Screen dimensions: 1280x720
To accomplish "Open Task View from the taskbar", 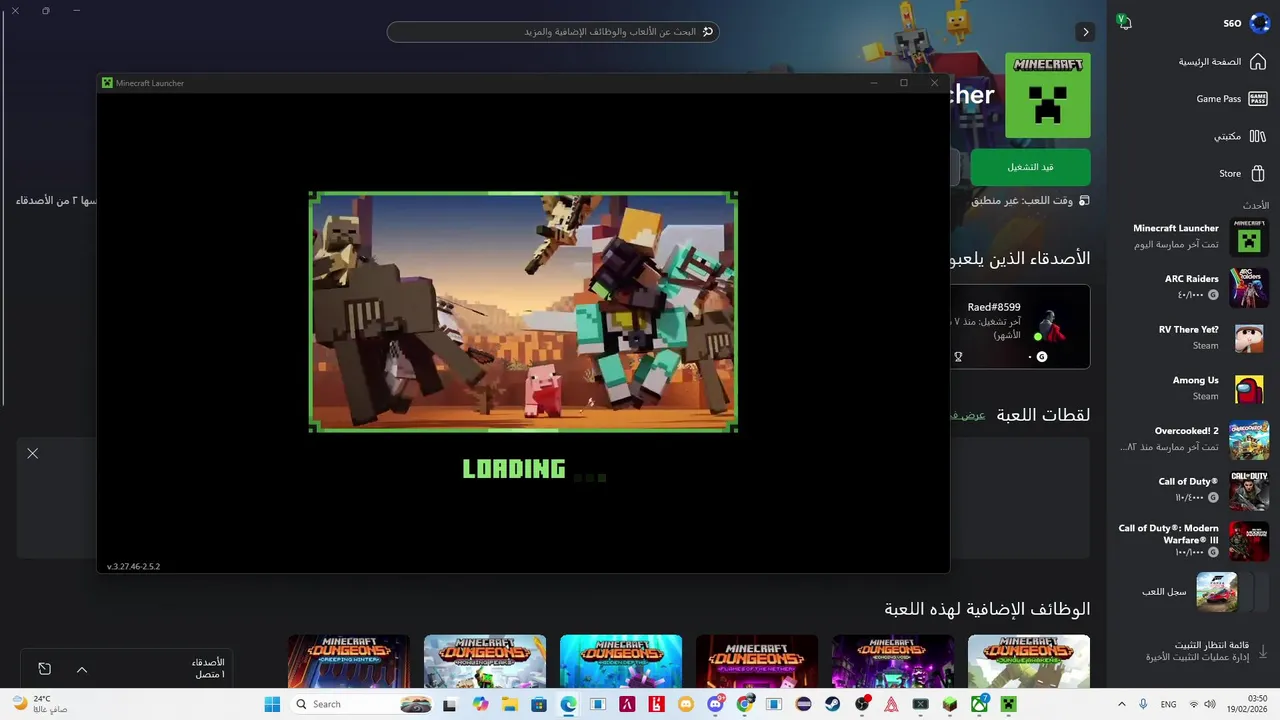I will coord(450,704).
